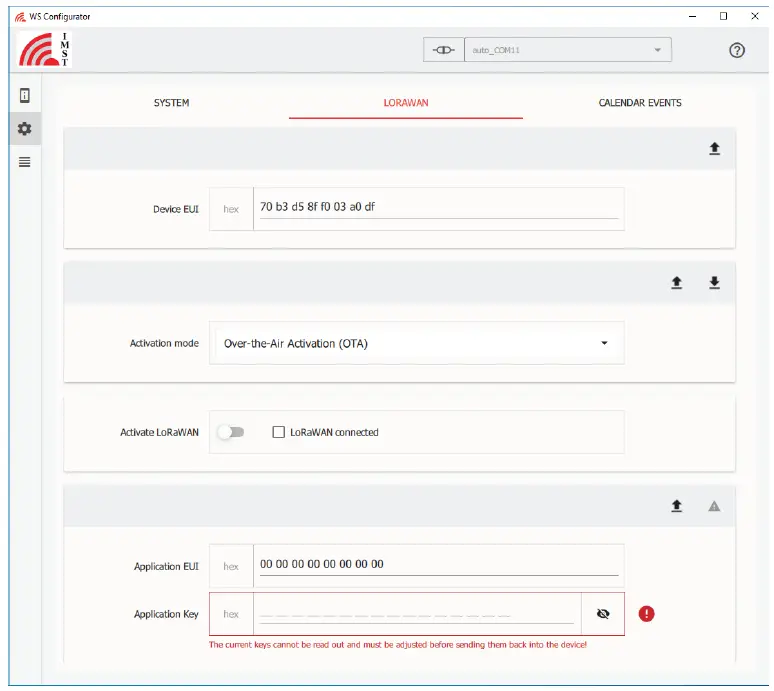Click the warning triangle icon
Viewport: 774px width, 691px height.
click(x=714, y=506)
